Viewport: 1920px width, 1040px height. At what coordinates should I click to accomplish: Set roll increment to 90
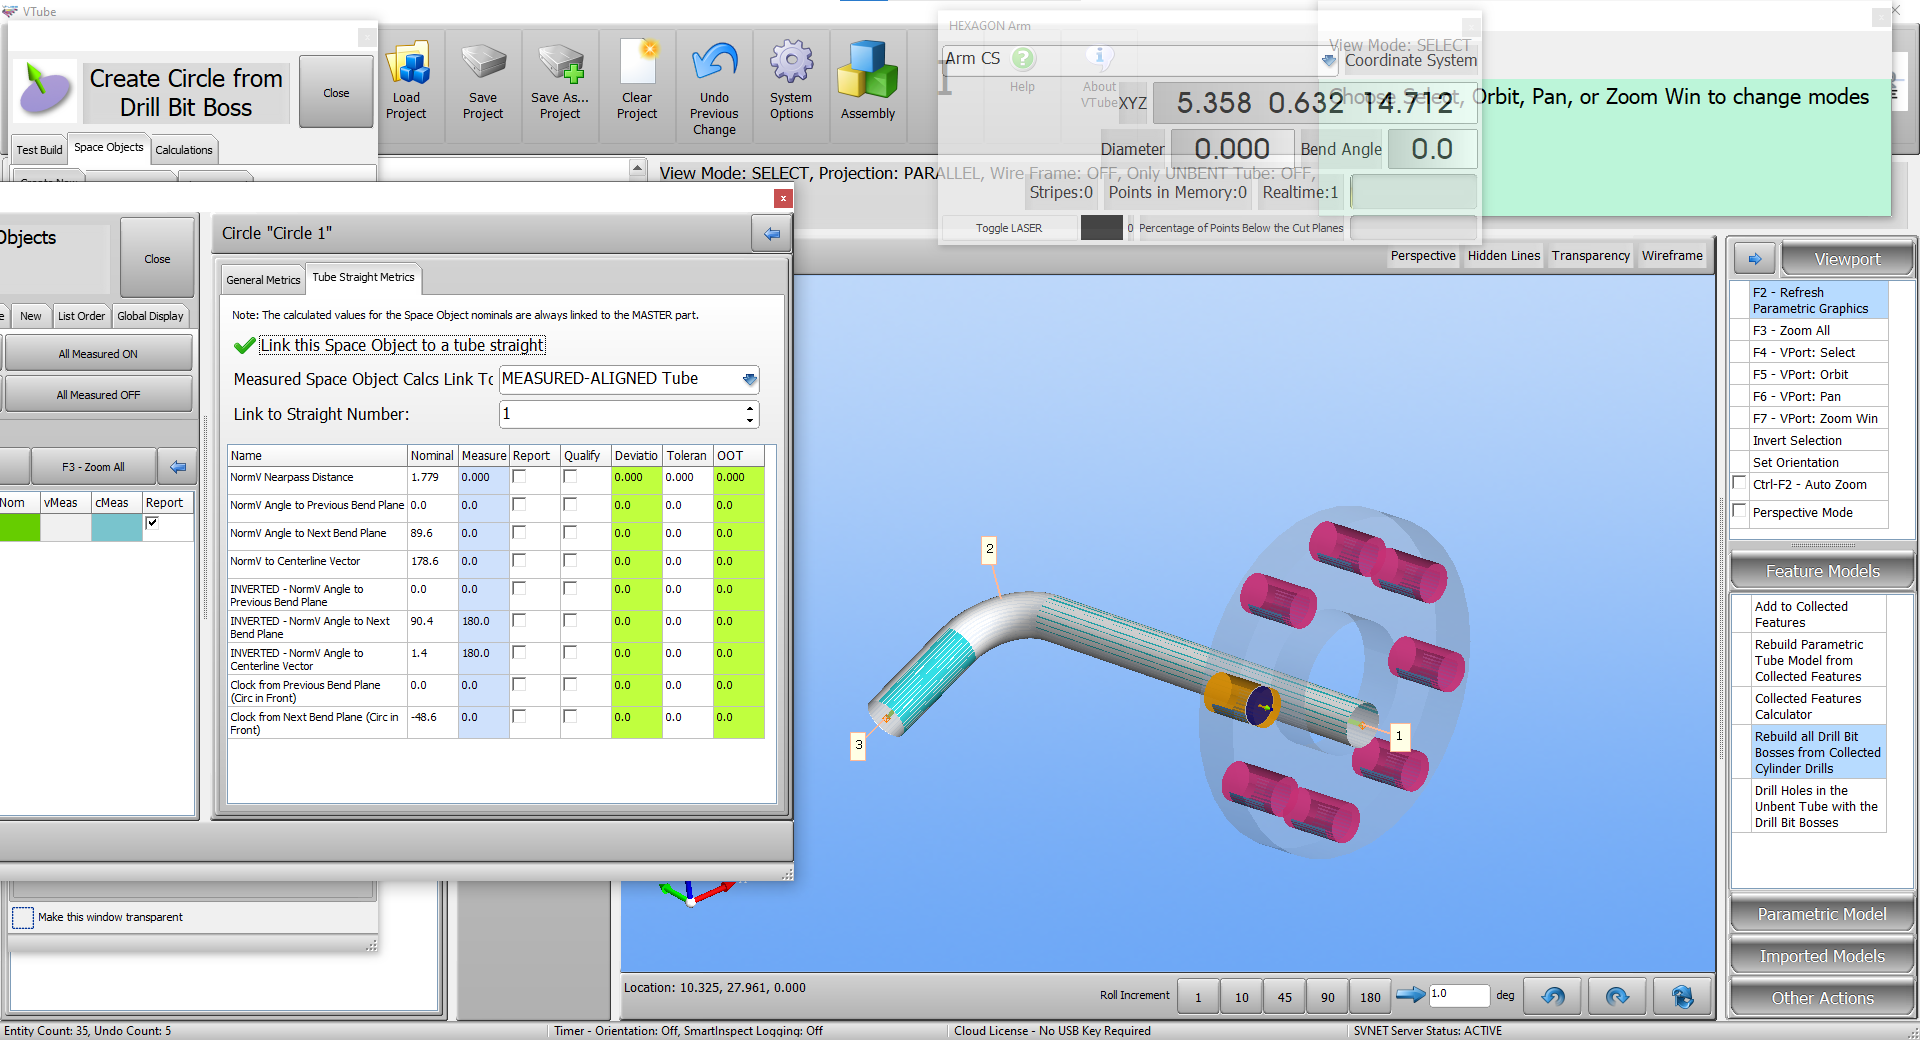click(x=1327, y=996)
